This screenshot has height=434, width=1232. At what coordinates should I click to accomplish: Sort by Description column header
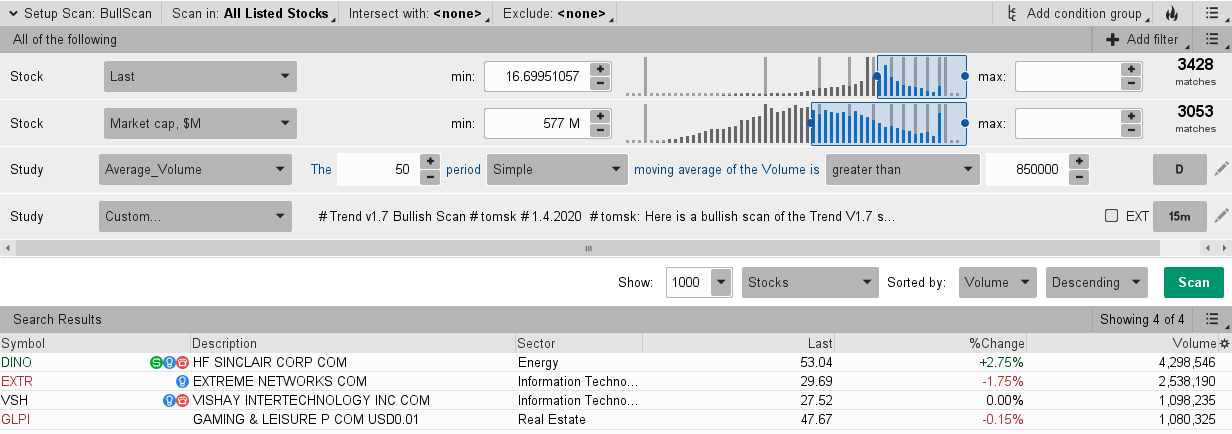352,343
